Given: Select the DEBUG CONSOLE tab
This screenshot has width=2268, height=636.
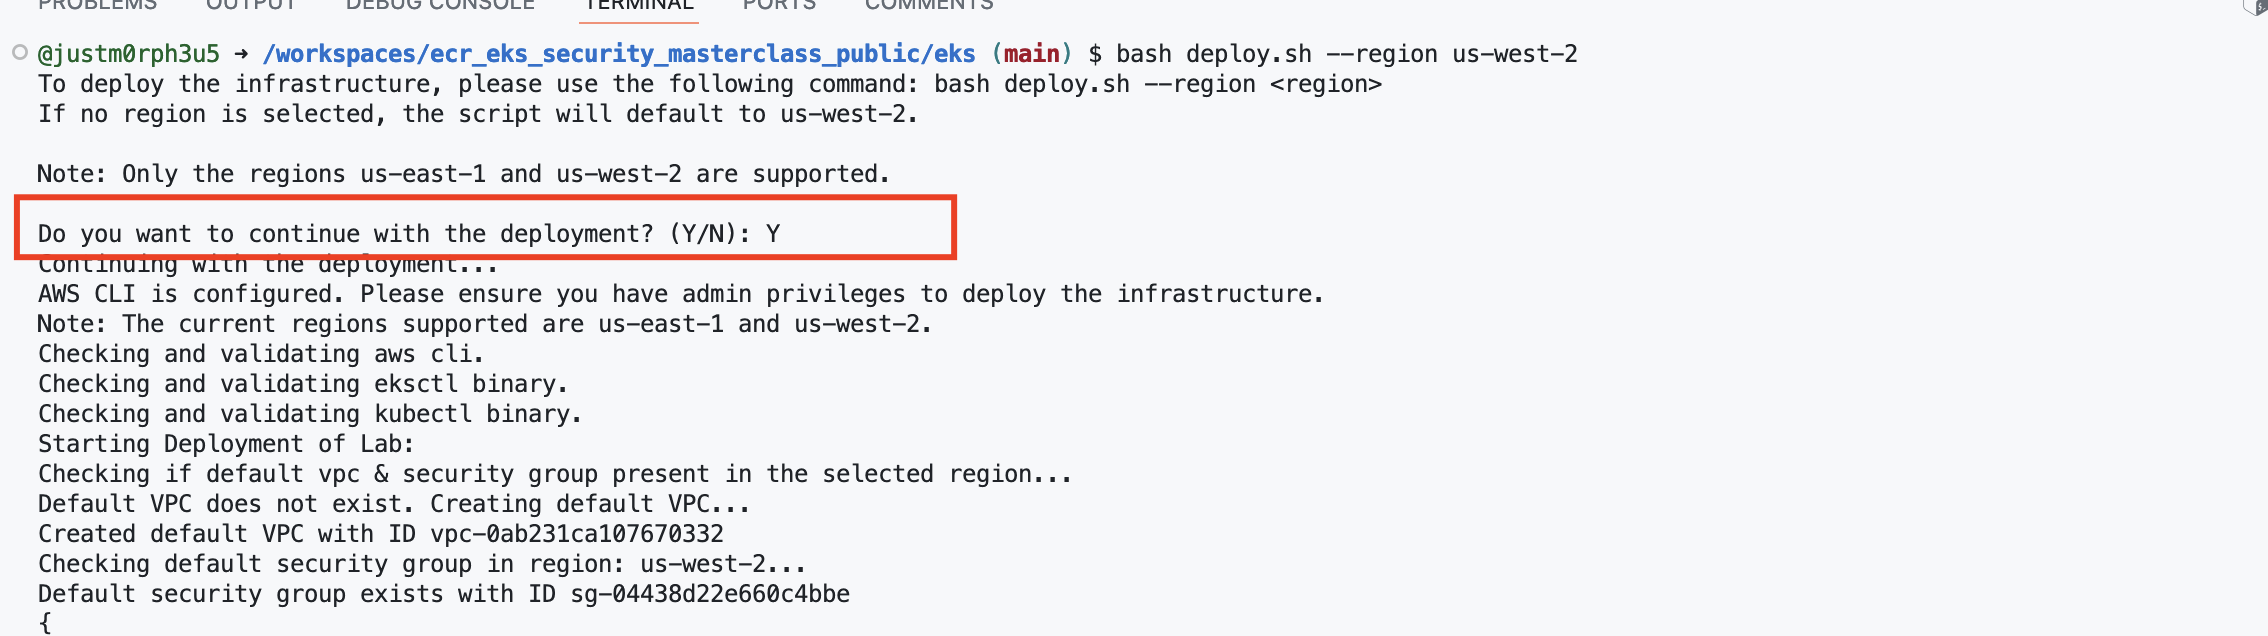Looking at the screenshot, I should 440,5.
